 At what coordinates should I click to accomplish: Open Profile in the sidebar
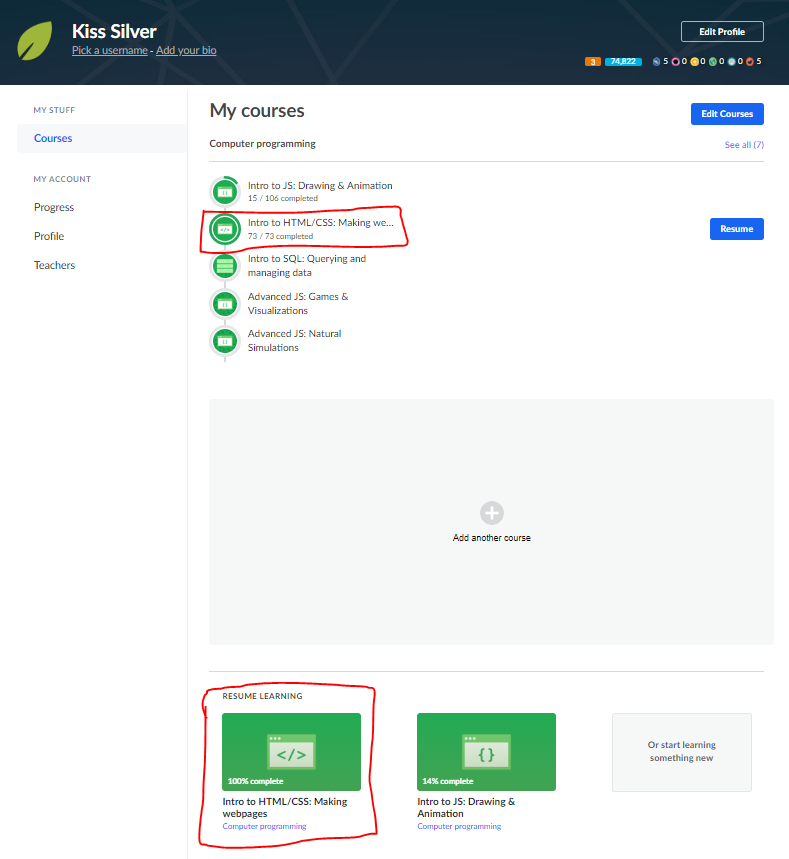[49, 236]
